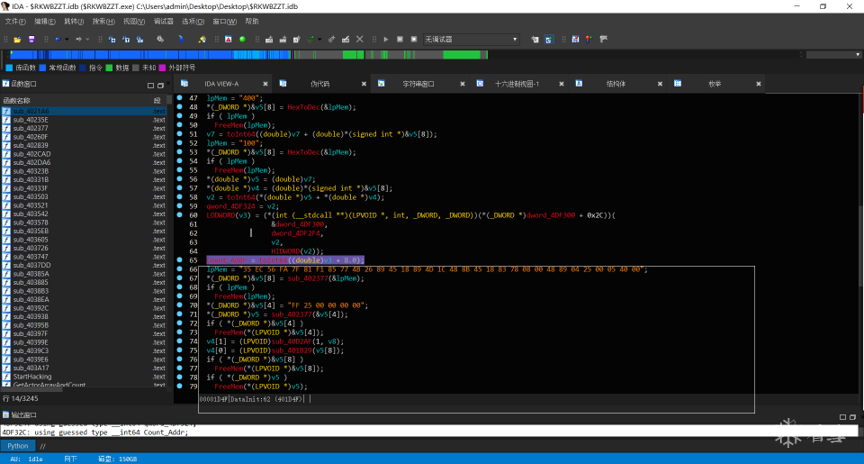Select StartHacking in the functions list
864x464 pixels.
(x=33, y=377)
